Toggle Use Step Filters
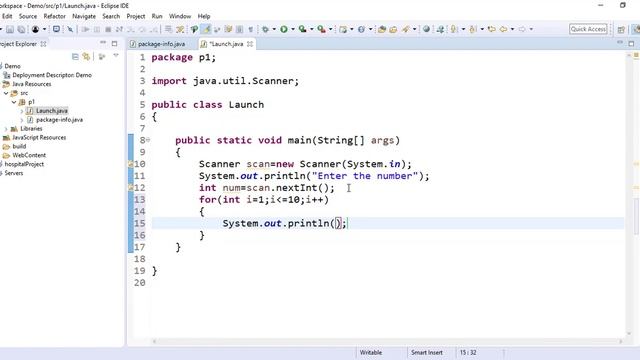Image resolution: width=640 pixels, height=360 pixels. coord(180,29)
